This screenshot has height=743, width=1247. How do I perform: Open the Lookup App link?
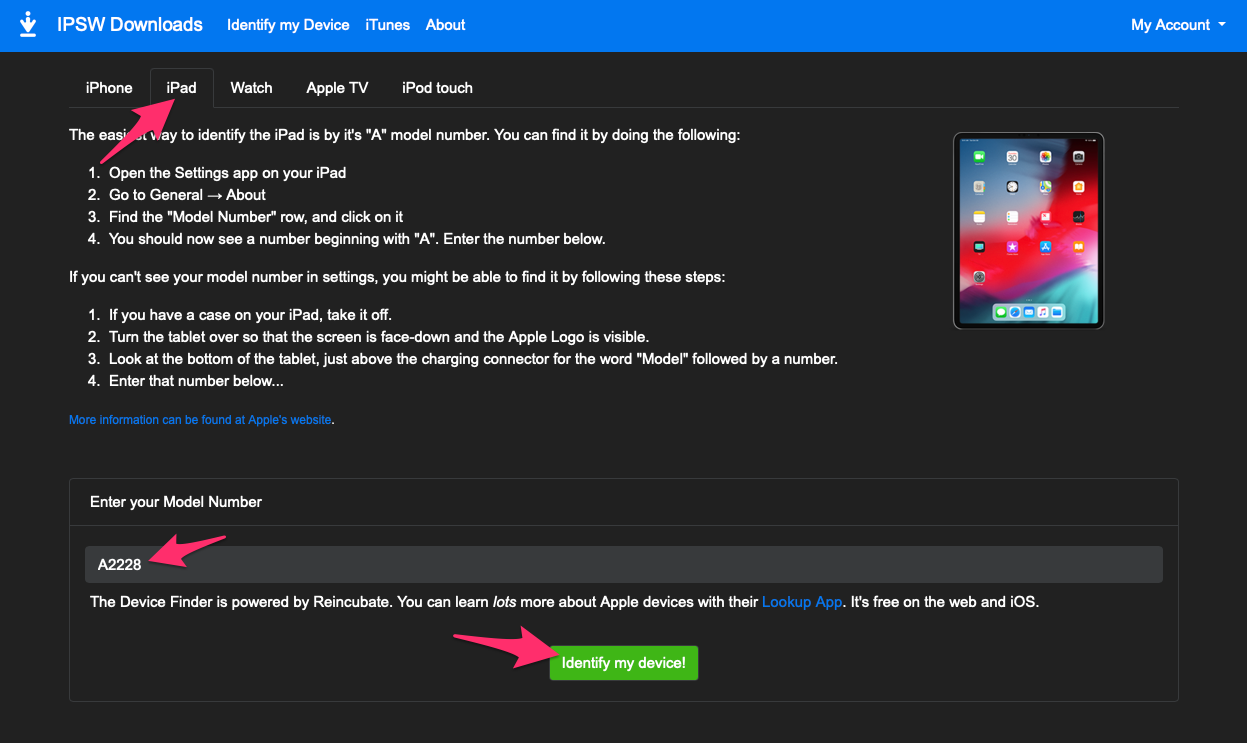coord(802,602)
